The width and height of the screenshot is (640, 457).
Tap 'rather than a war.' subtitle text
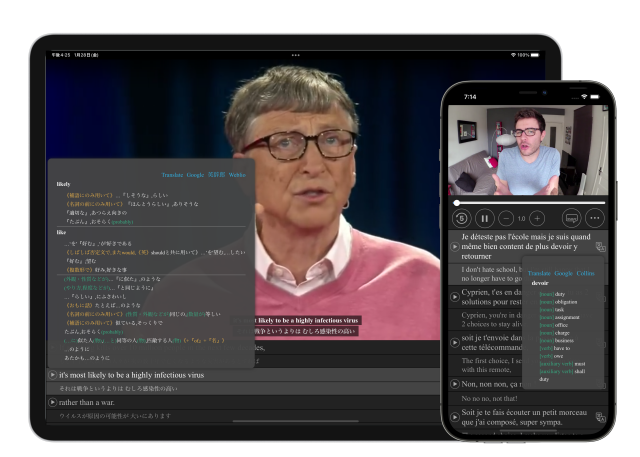(x=87, y=402)
